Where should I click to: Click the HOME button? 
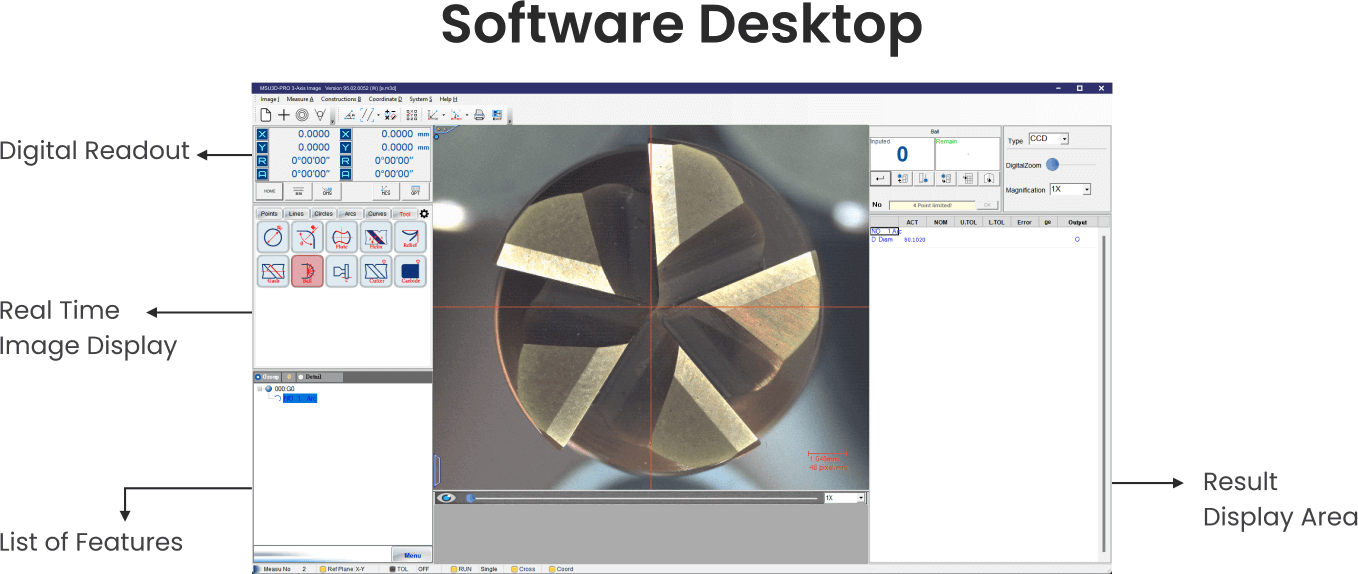click(268, 191)
